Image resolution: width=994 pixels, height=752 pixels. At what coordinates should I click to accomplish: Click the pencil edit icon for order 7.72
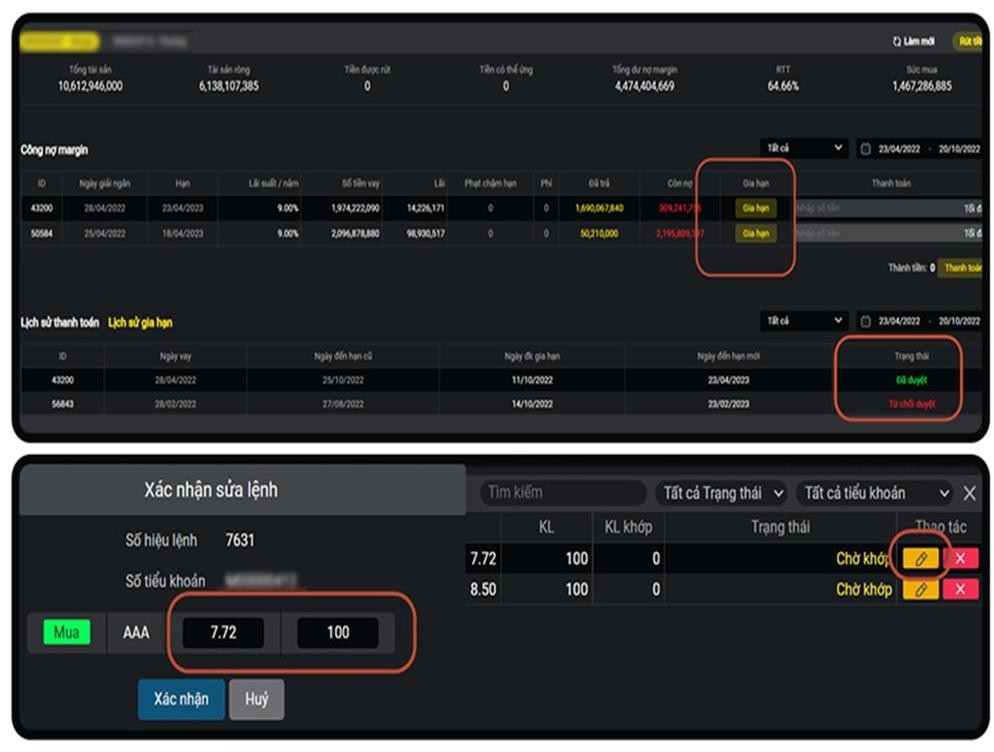coord(921,559)
